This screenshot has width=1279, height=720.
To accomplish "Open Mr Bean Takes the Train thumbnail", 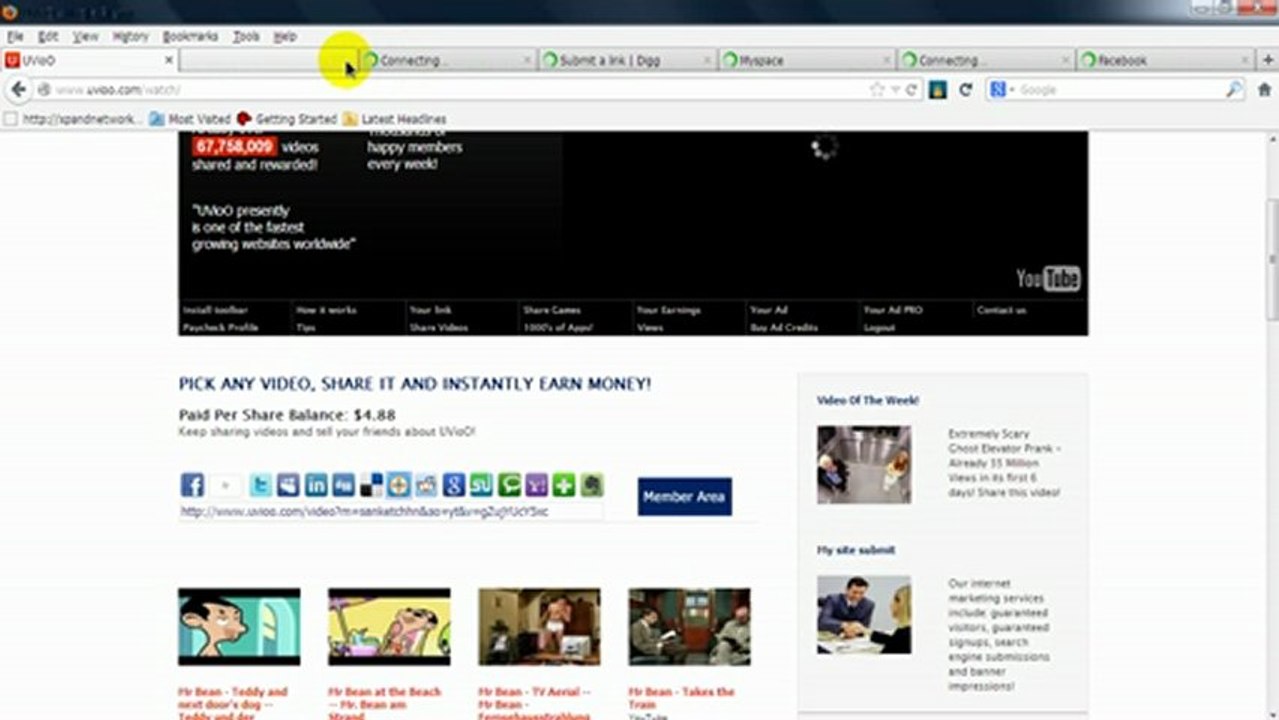I will click(689, 627).
